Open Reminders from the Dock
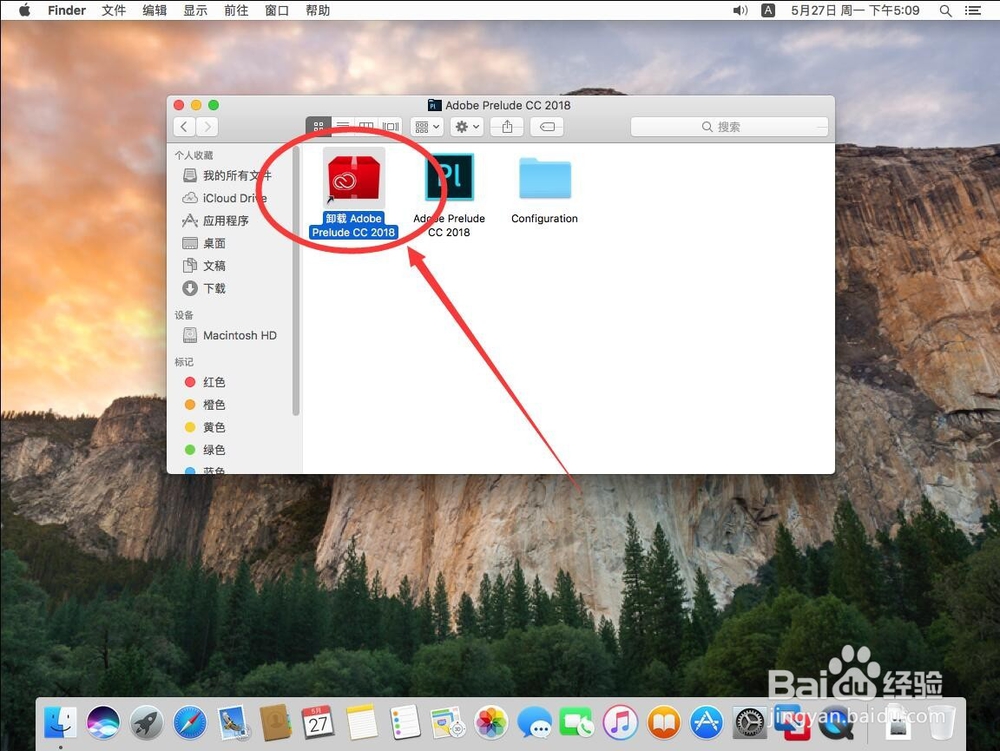Image resolution: width=1000 pixels, height=751 pixels. coord(405,723)
